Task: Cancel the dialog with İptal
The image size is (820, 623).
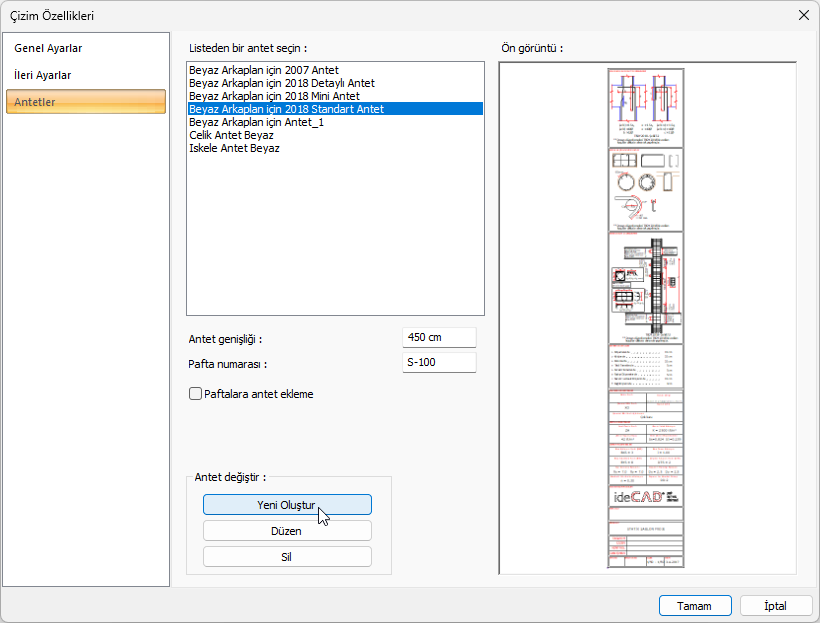Action: click(x=776, y=606)
